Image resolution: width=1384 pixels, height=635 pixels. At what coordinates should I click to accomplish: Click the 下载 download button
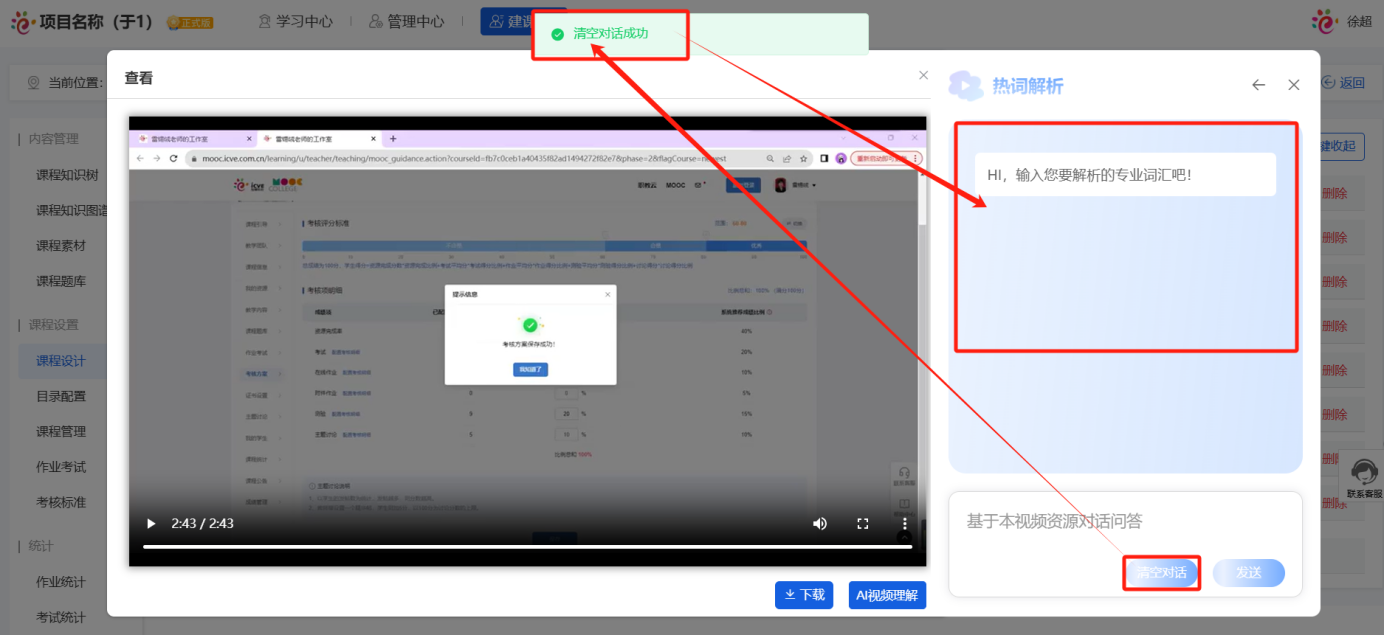804,595
